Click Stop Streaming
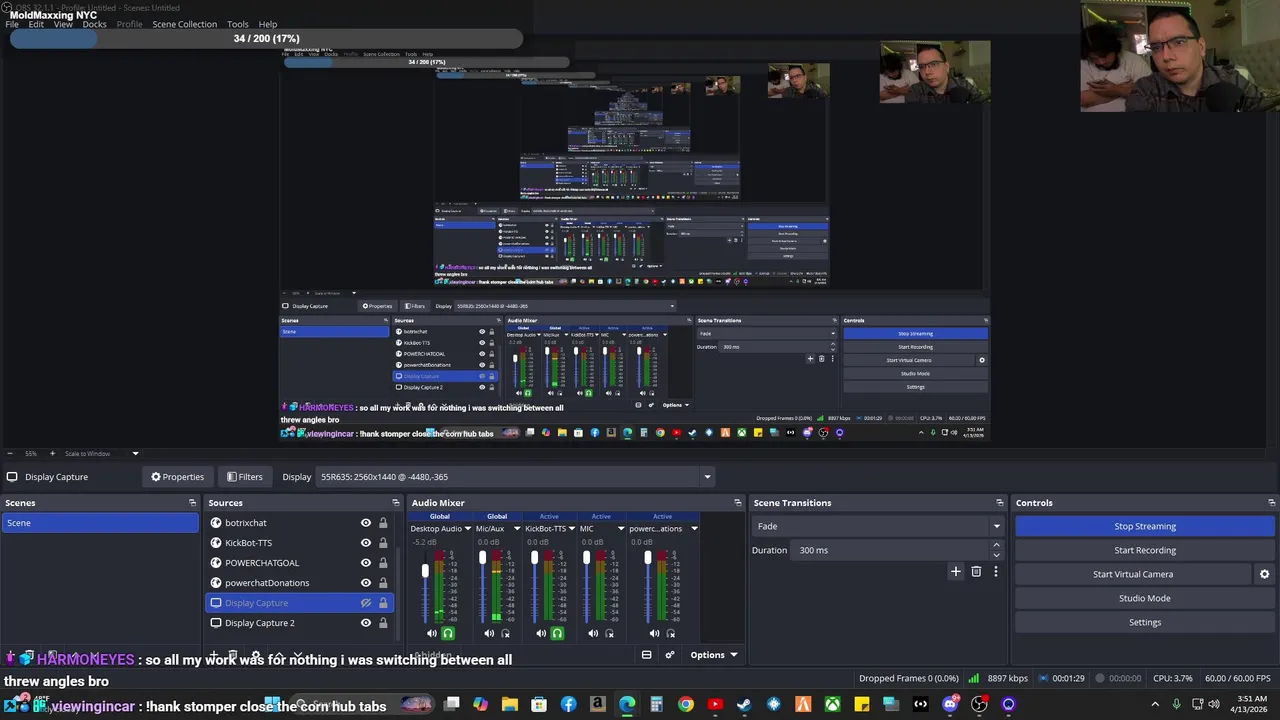Screen dimensions: 1280x720 1145,526
